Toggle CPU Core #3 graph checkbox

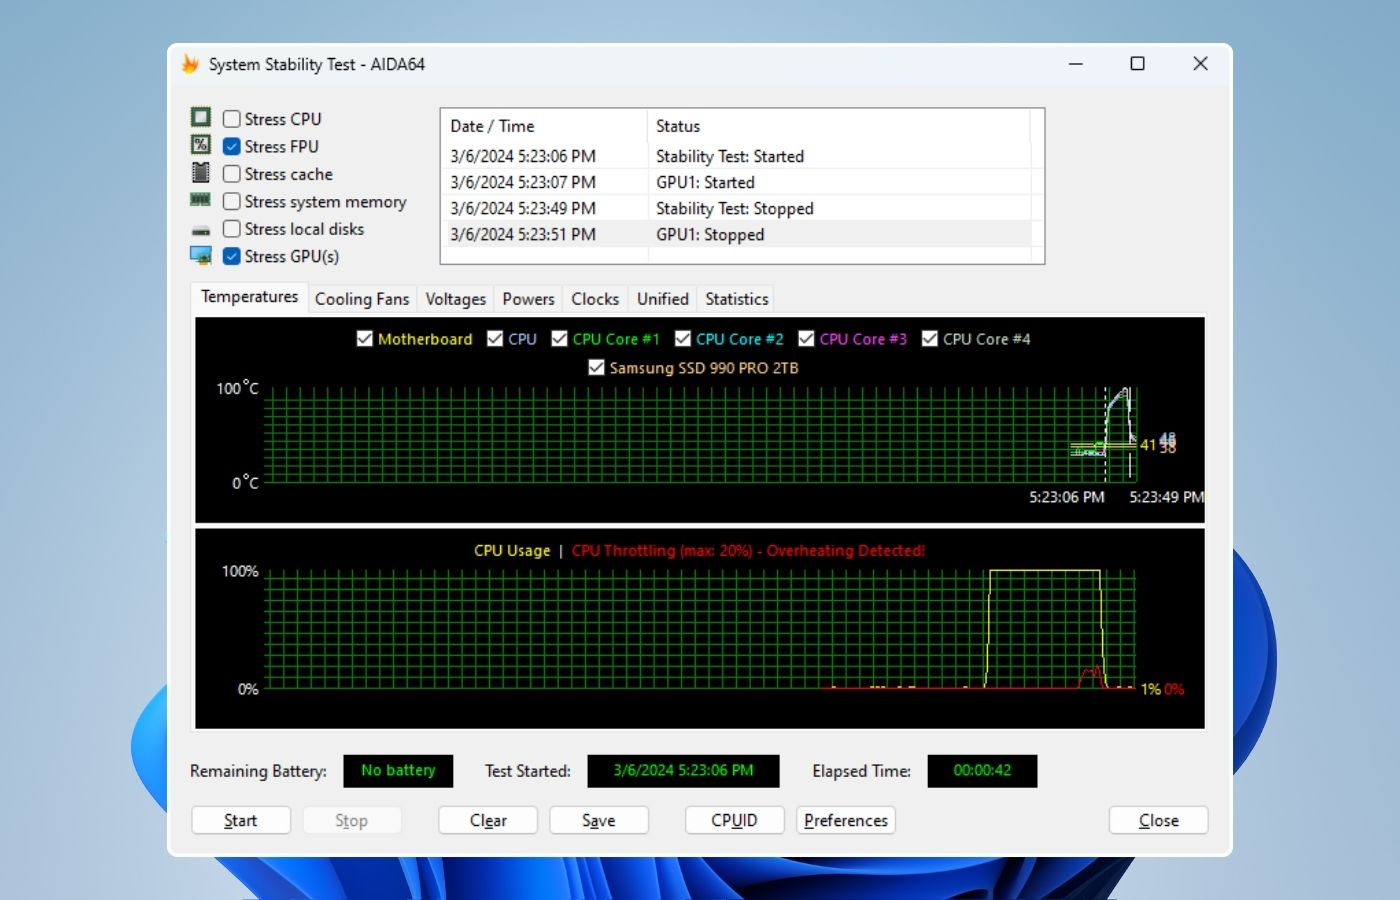coord(806,339)
